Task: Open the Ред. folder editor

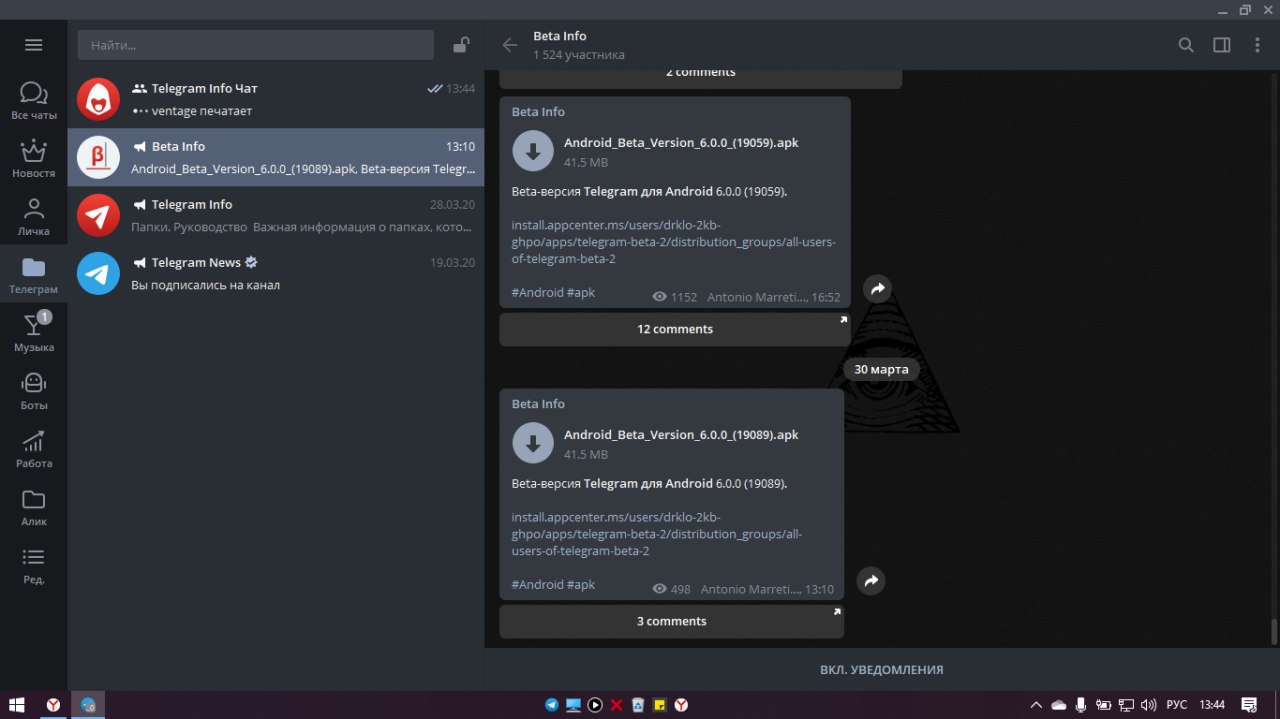Action: point(34,565)
